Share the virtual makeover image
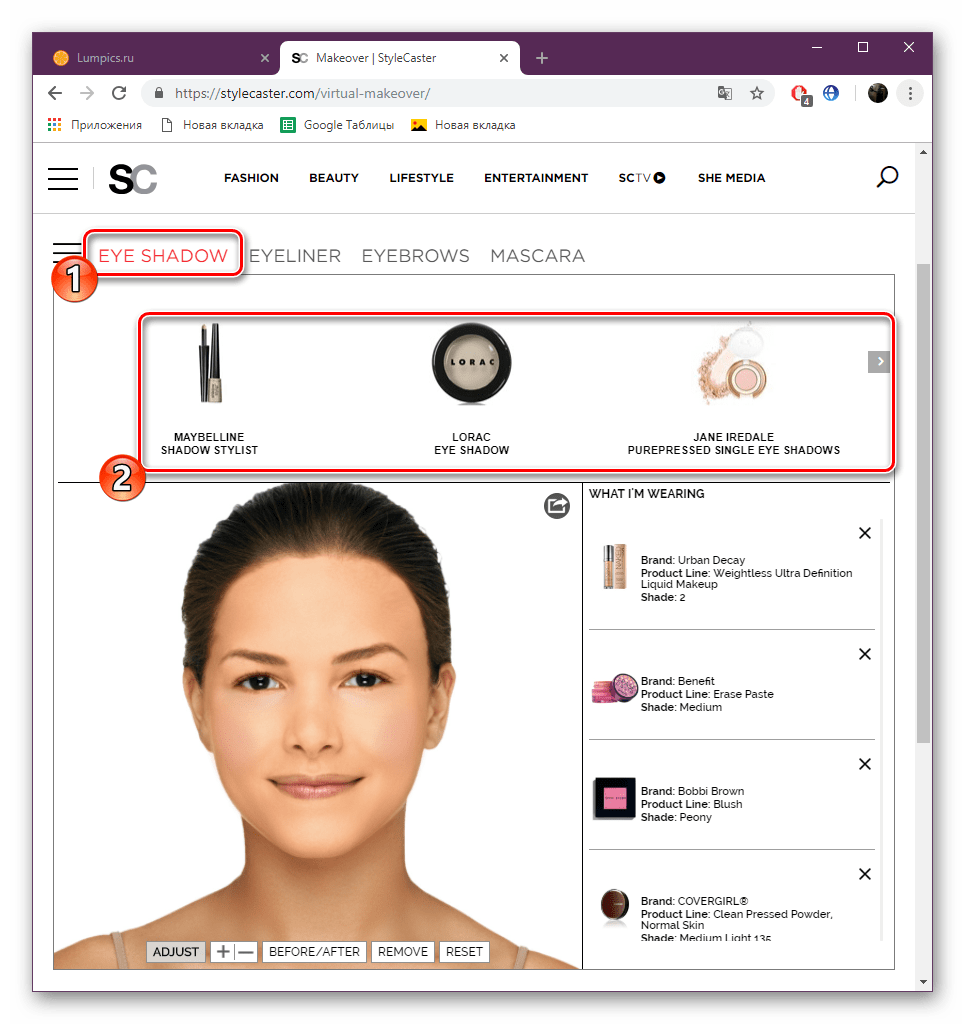Viewport: 965px width, 1024px height. [x=556, y=506]
